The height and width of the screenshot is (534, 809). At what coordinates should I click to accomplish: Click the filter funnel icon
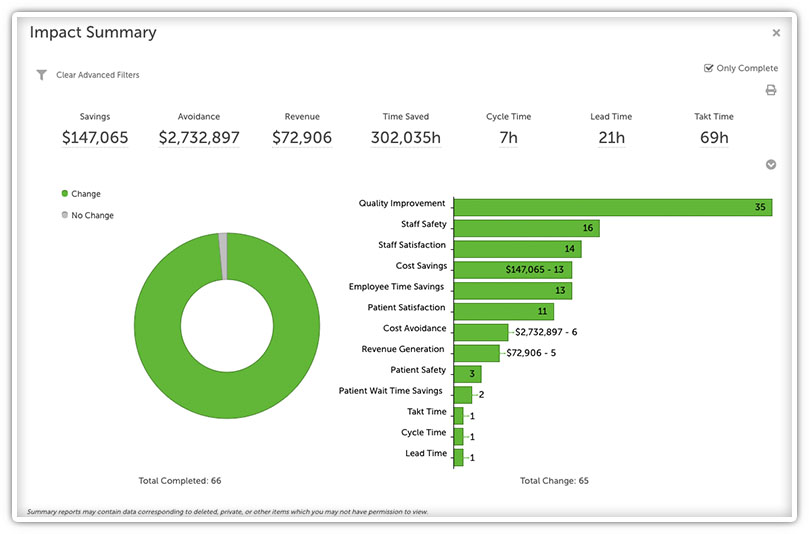pos(41,75)
